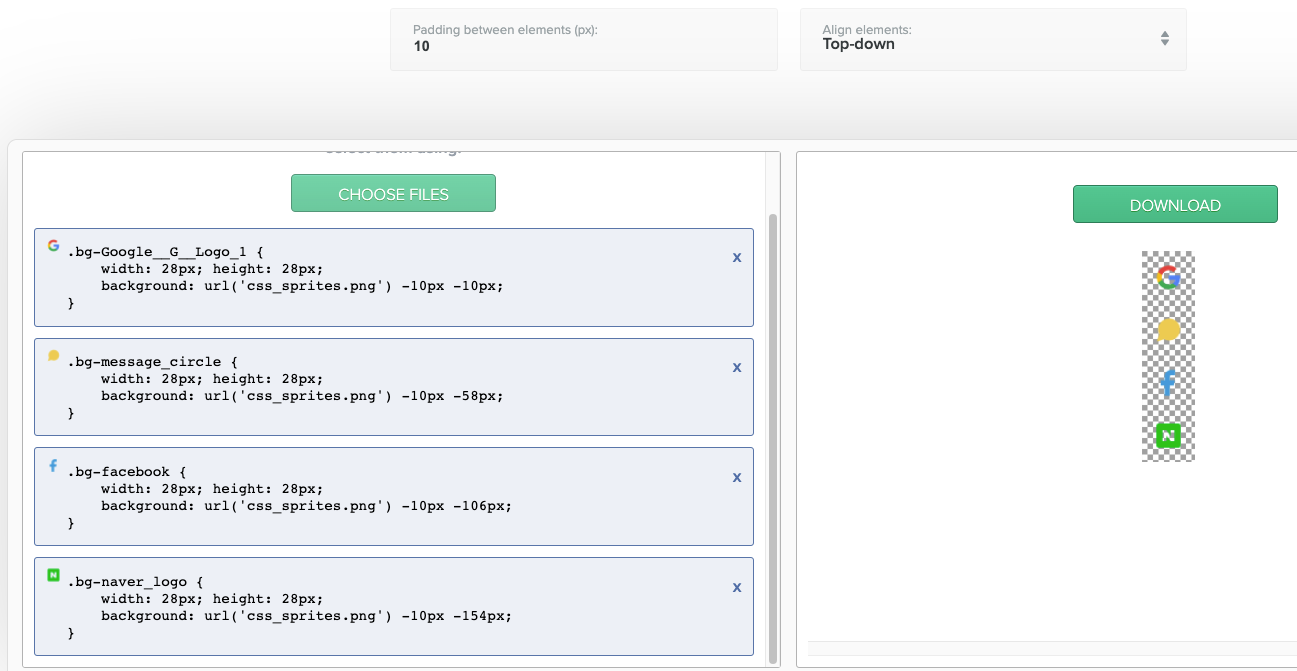Image resolution: width=1297 pixels, height=671 pixels.
Task: Click the .bg-Google__G__Logo_1 selector text
Action: 156,252
